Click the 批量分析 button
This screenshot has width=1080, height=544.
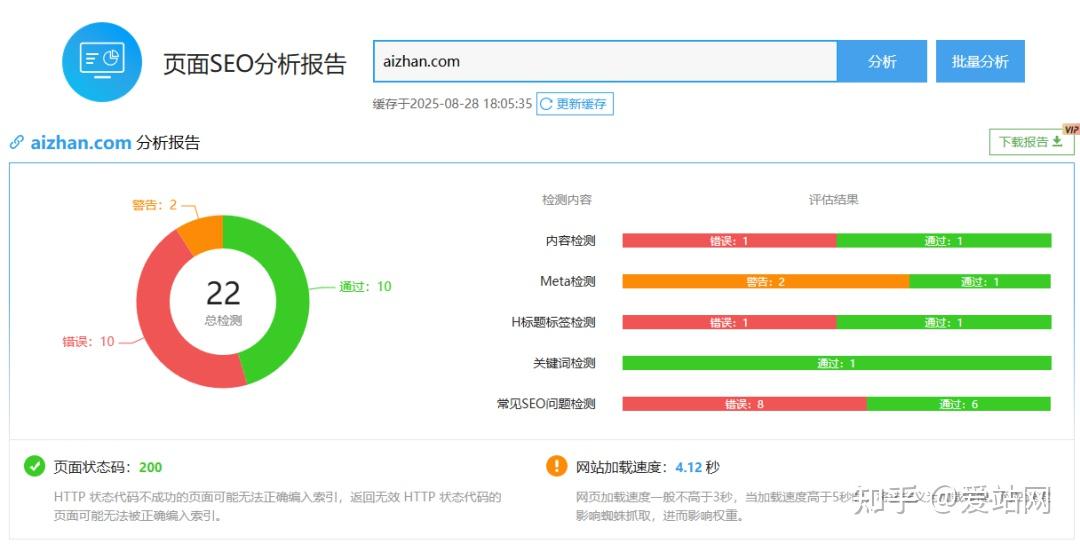980,61
